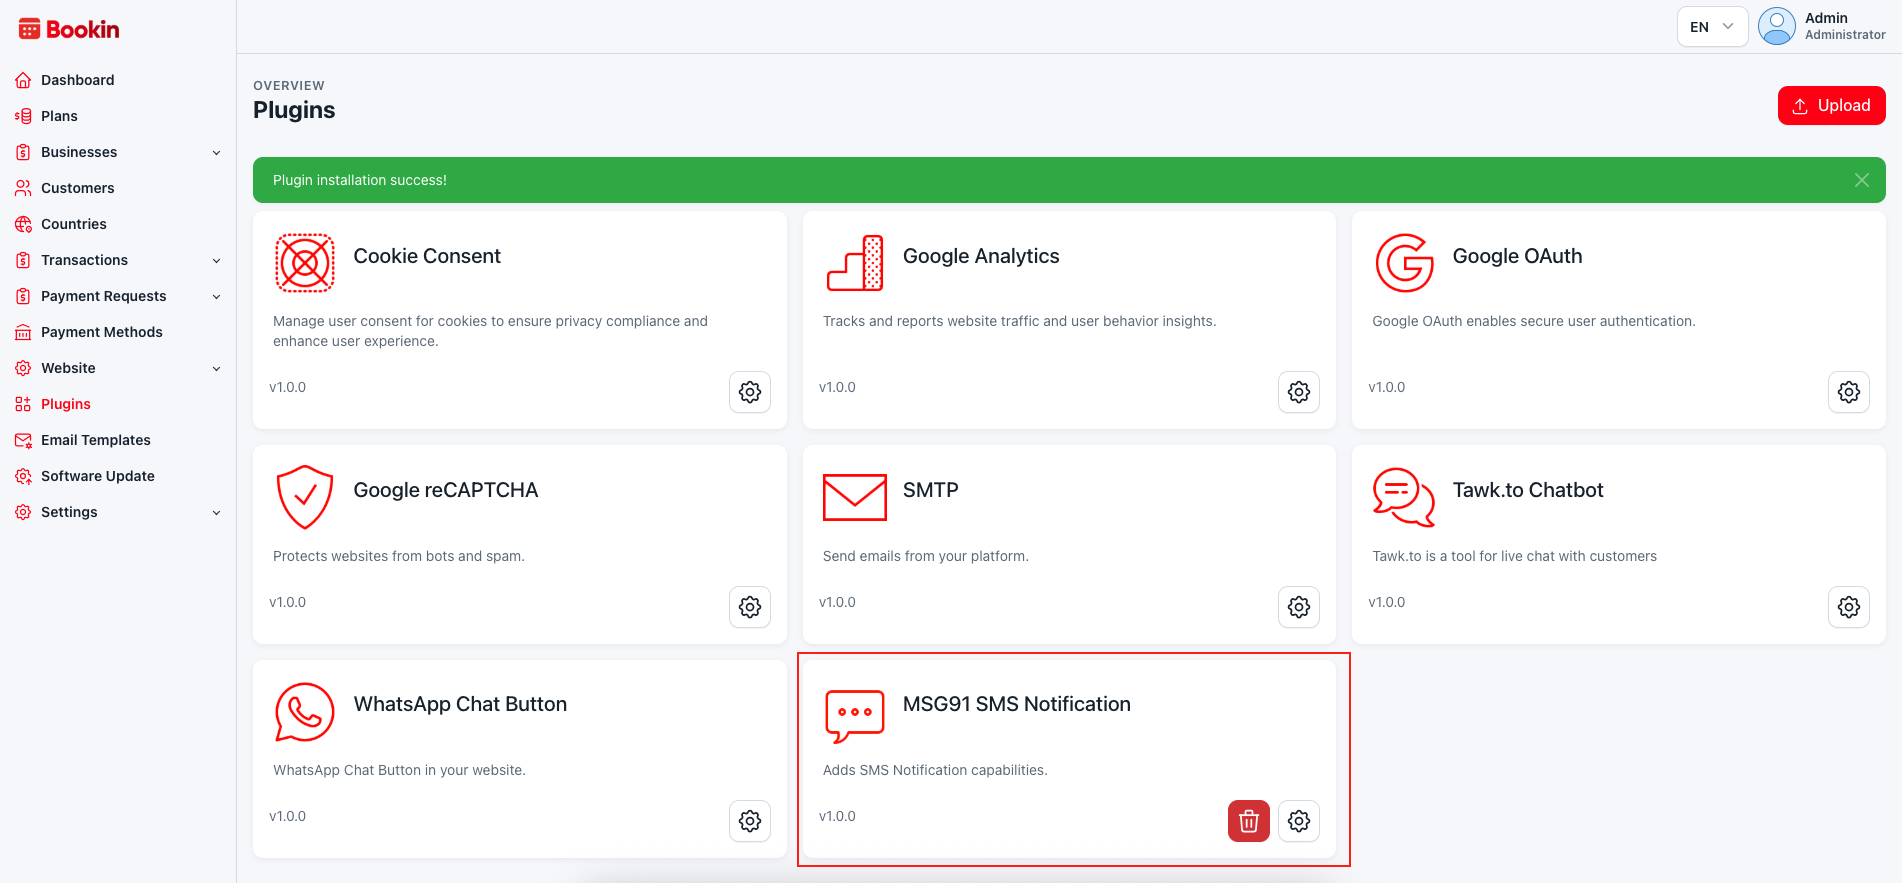The image size is (1902, 883).
Task: Click the Settings gear icon in sidebar
Action: click(23, 512)
